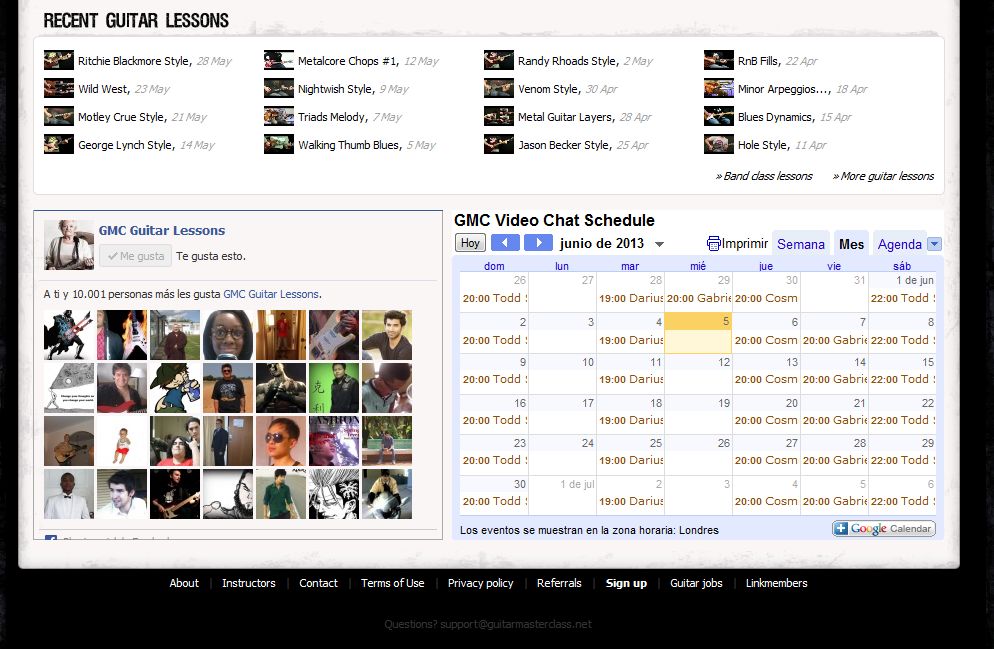The image size is (994, 649).
Task: Open the GMC Guitar Lessons profile picture
Action: tap(68, 245)
